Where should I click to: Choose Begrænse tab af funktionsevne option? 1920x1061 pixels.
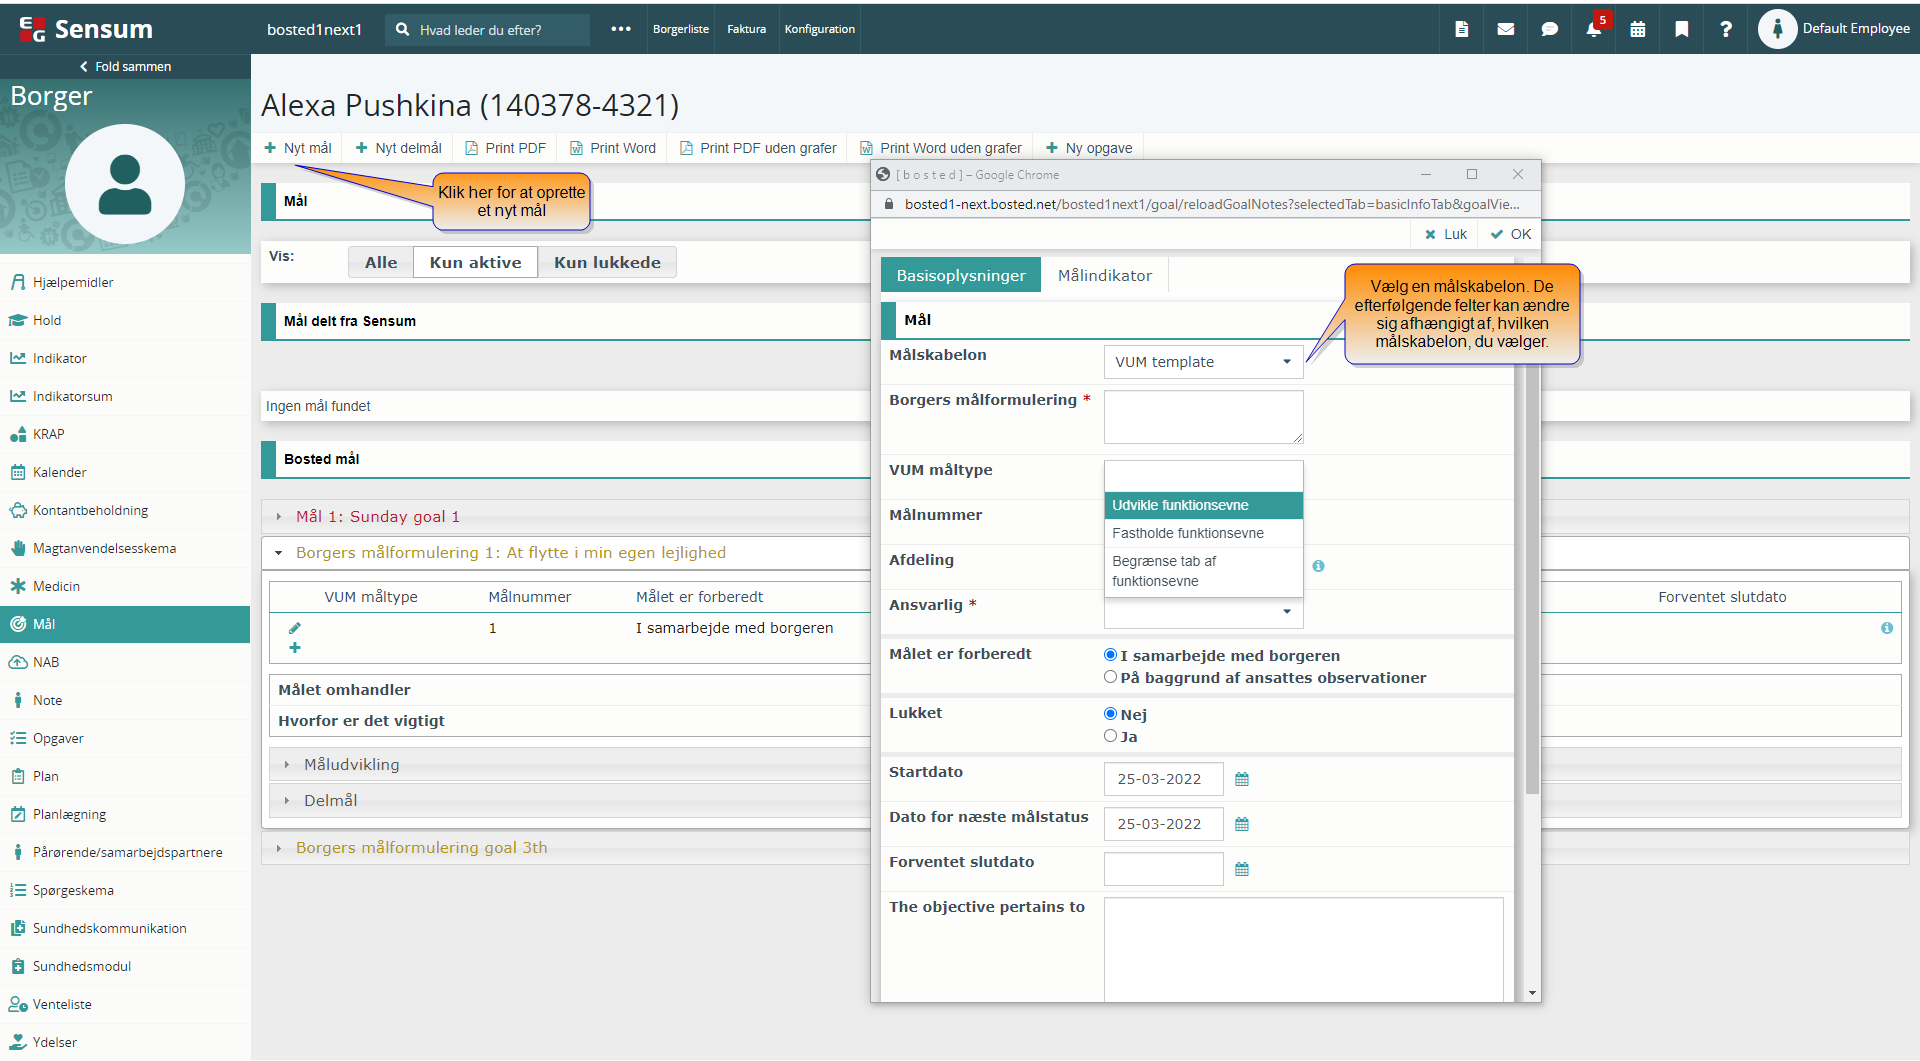point(1203,571)
